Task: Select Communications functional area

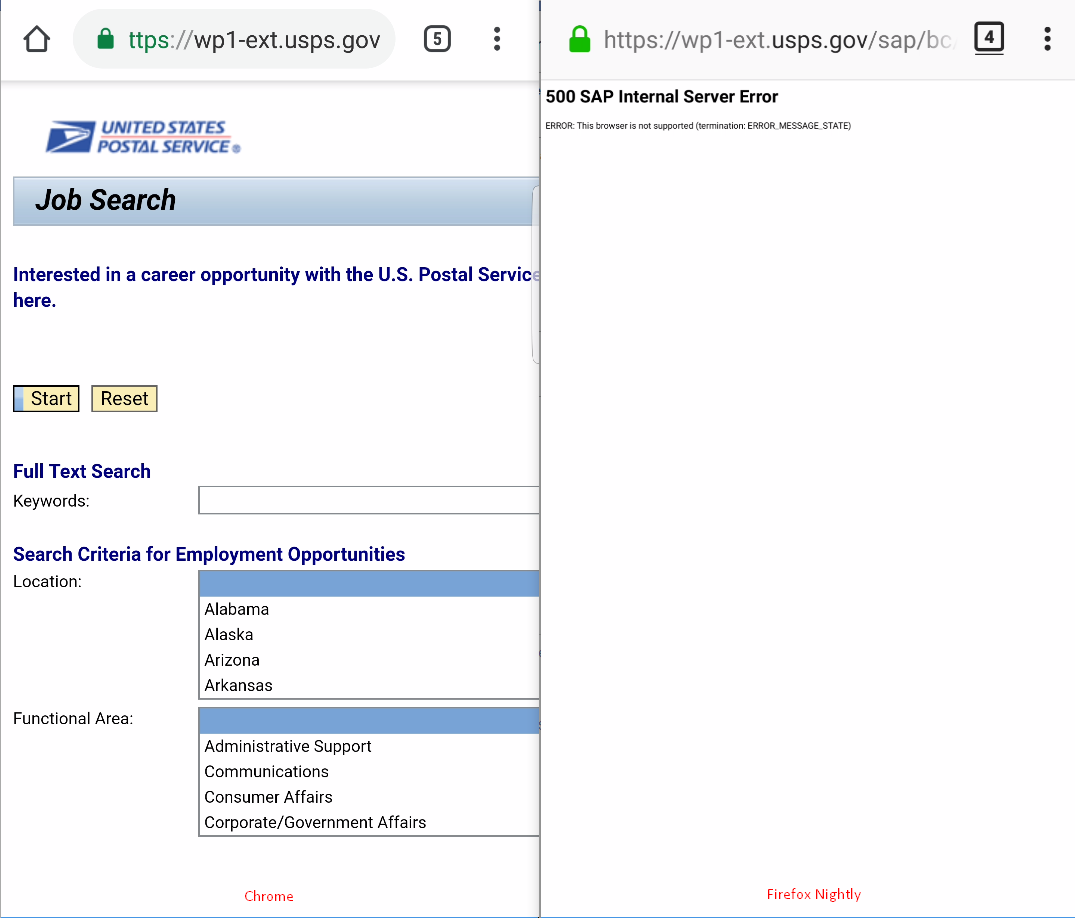Action: [x=369, y=771]
